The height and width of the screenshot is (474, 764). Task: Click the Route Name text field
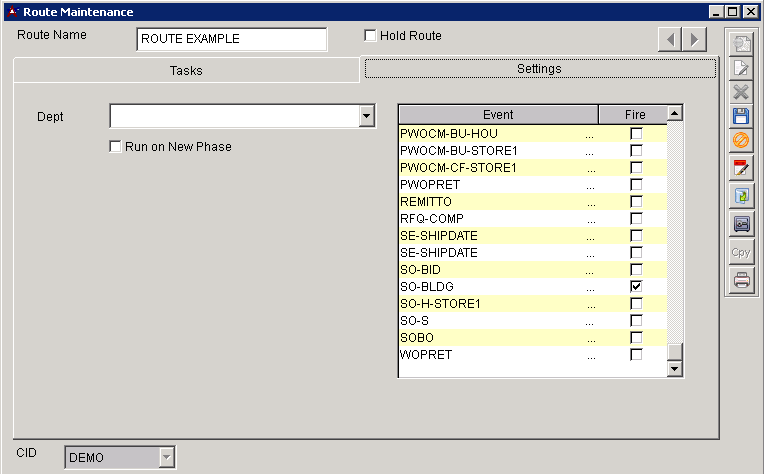231,39
